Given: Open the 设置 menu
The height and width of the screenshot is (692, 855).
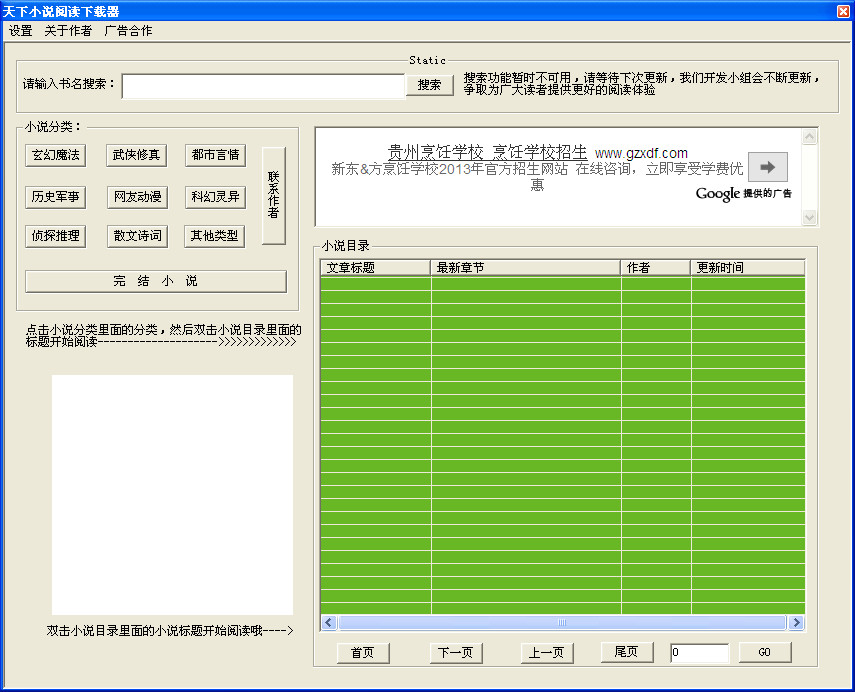Looking at the screenshot, I should [x=19, y=31].
